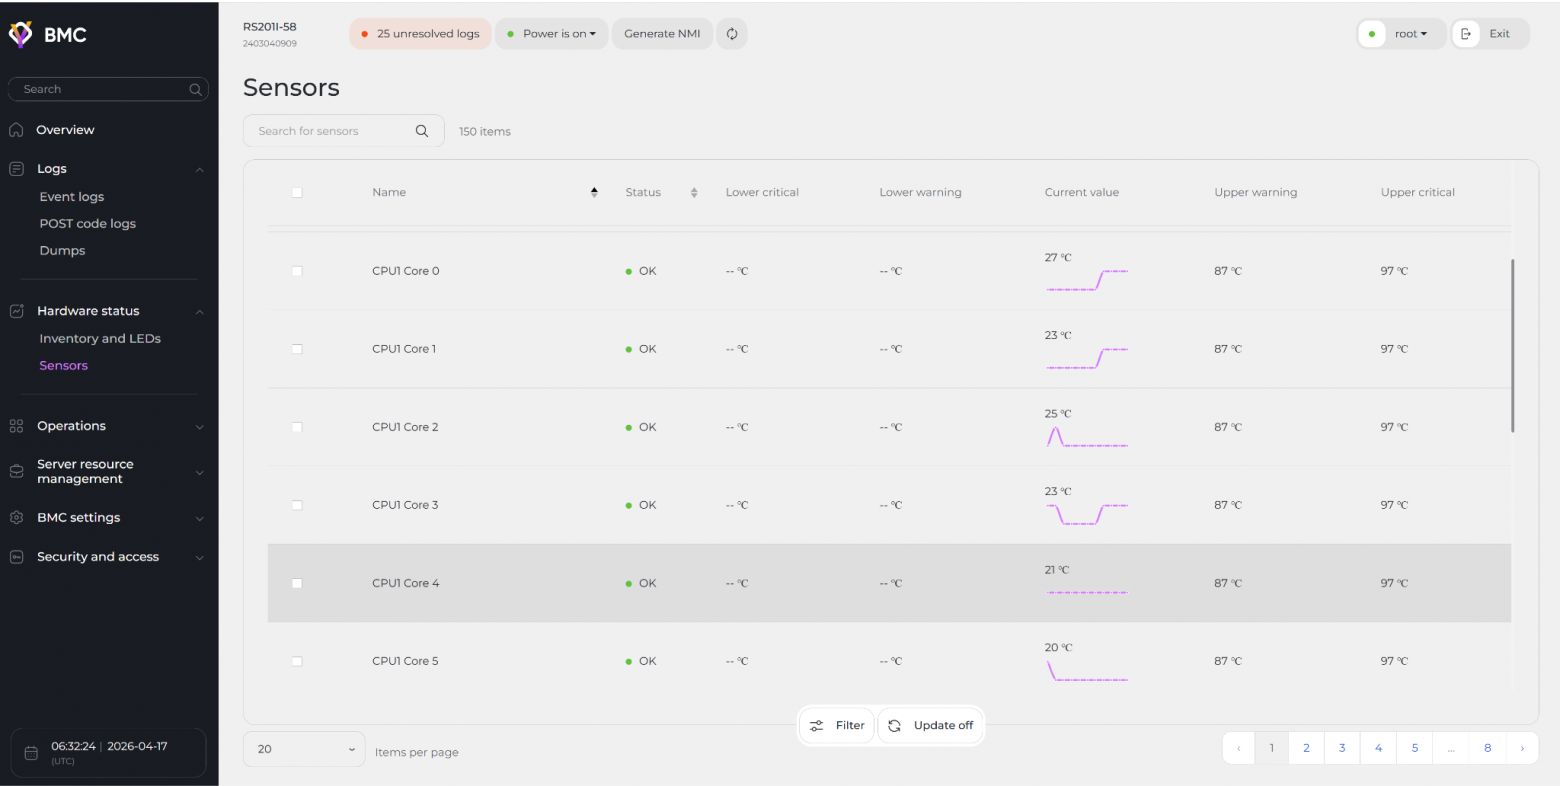Click the Generate NMI button
Screen dimensions: 1560x786
point(662,34)
